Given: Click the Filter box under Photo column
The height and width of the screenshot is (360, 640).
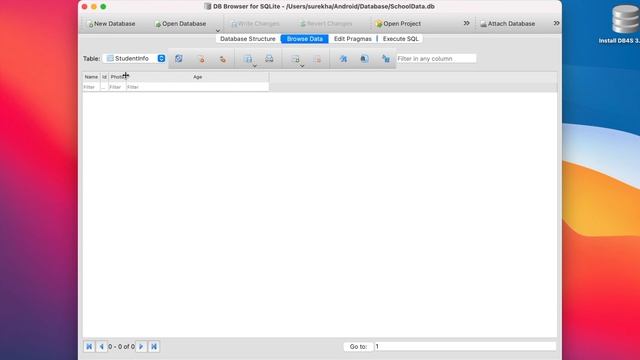Looking at the screenshot, I should [x=117, y=87].
